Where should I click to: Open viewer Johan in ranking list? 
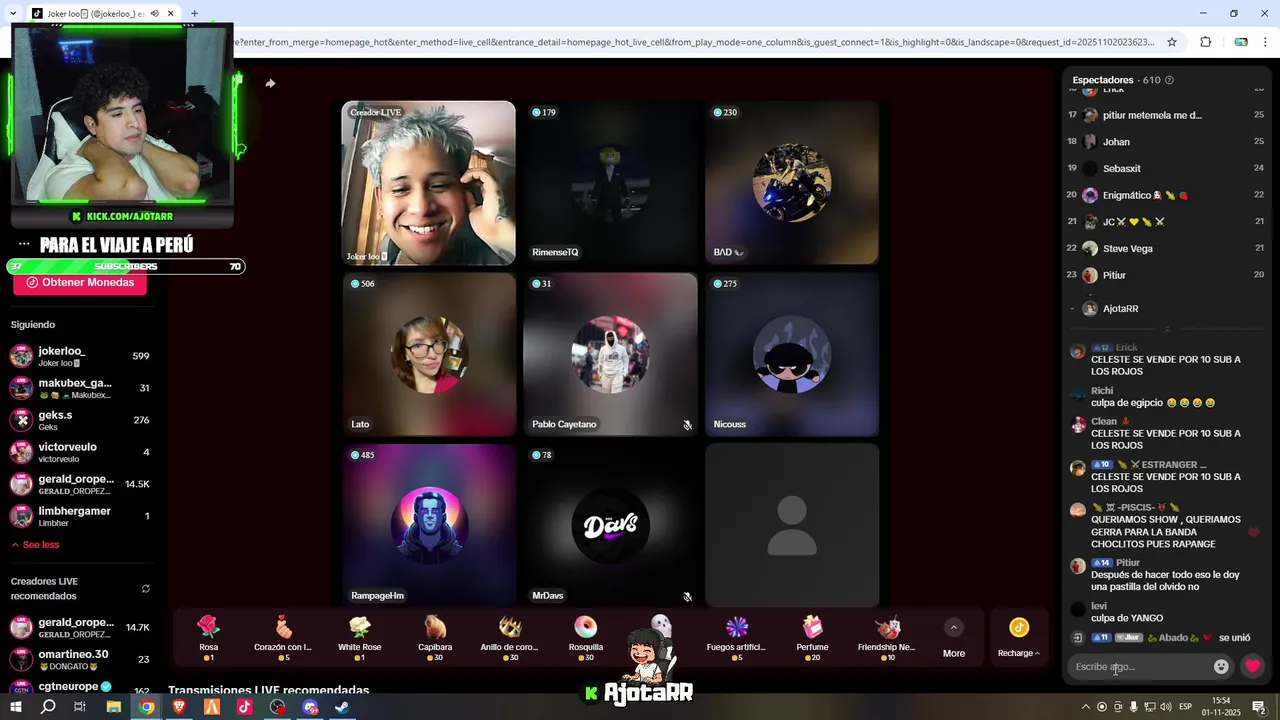(1165, 142)
